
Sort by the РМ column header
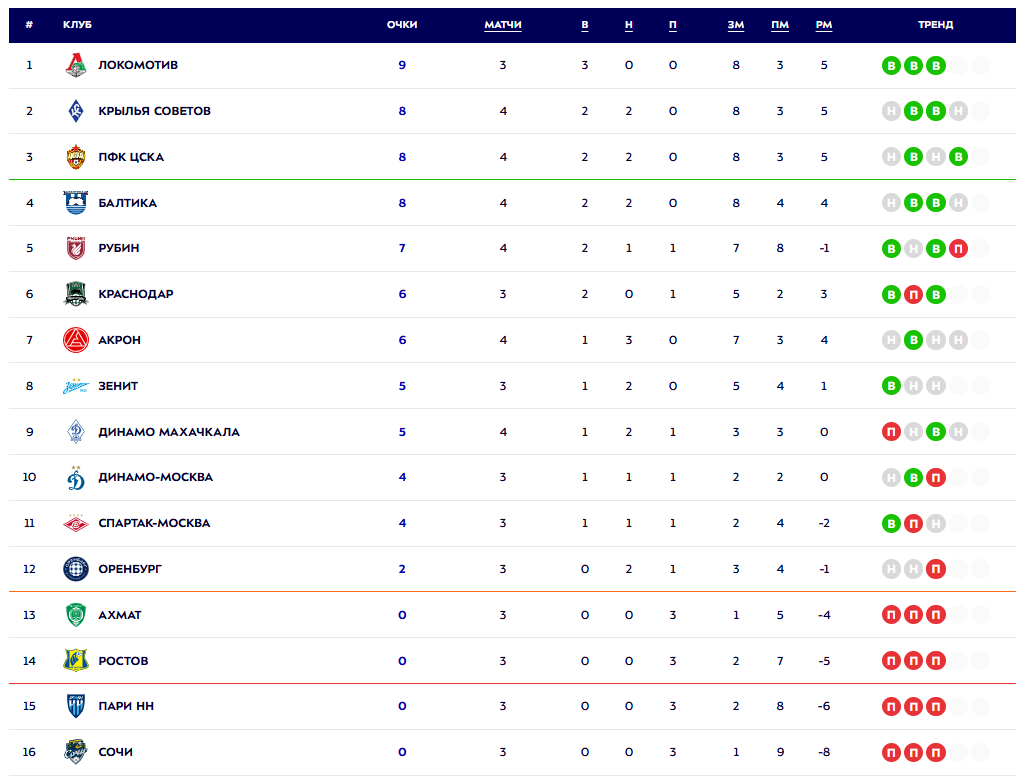(x=824, y=25)
